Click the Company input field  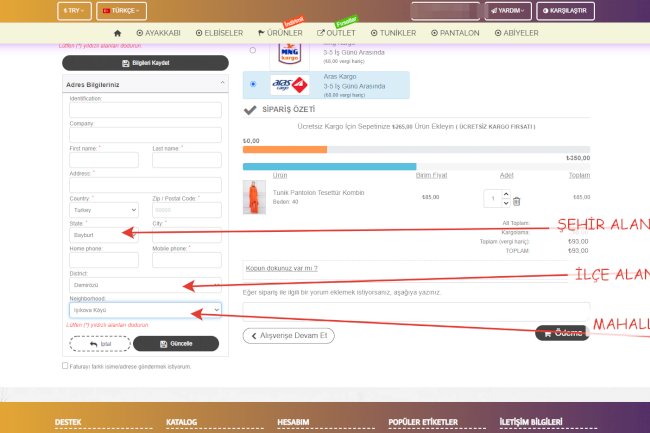pyautogui.click(x=145, y=135)
